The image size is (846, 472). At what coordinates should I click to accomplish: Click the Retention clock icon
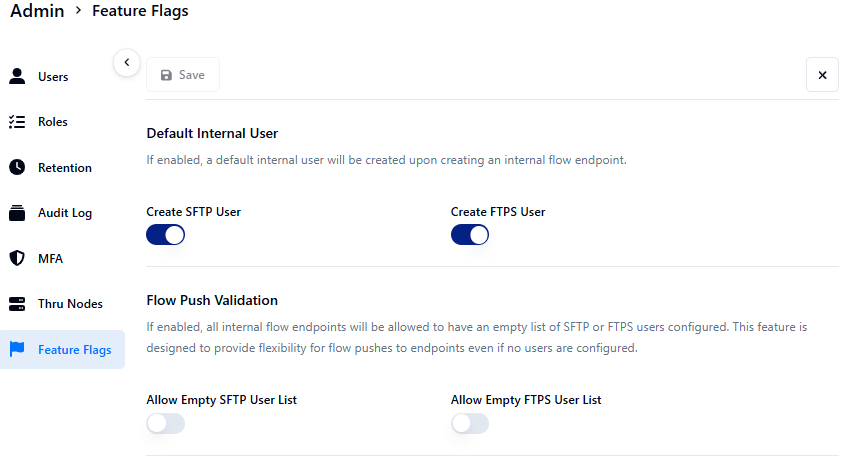tap(17, 167)
